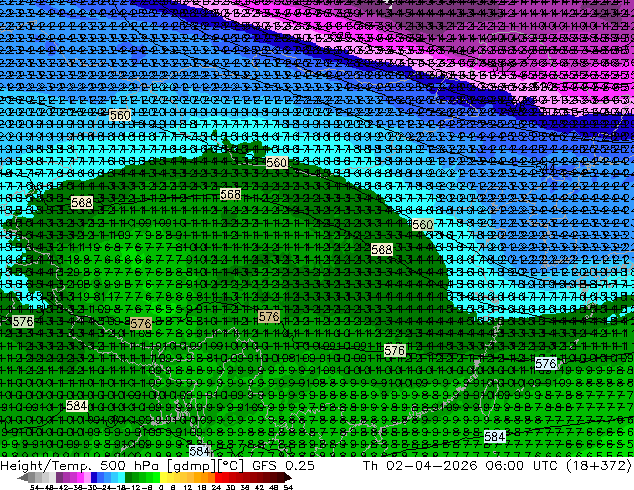Image resolution: width=634 pixels, height=490 pixels.
Task: Click the dark maroon right arrow end of legend
Action: [287, 477]
